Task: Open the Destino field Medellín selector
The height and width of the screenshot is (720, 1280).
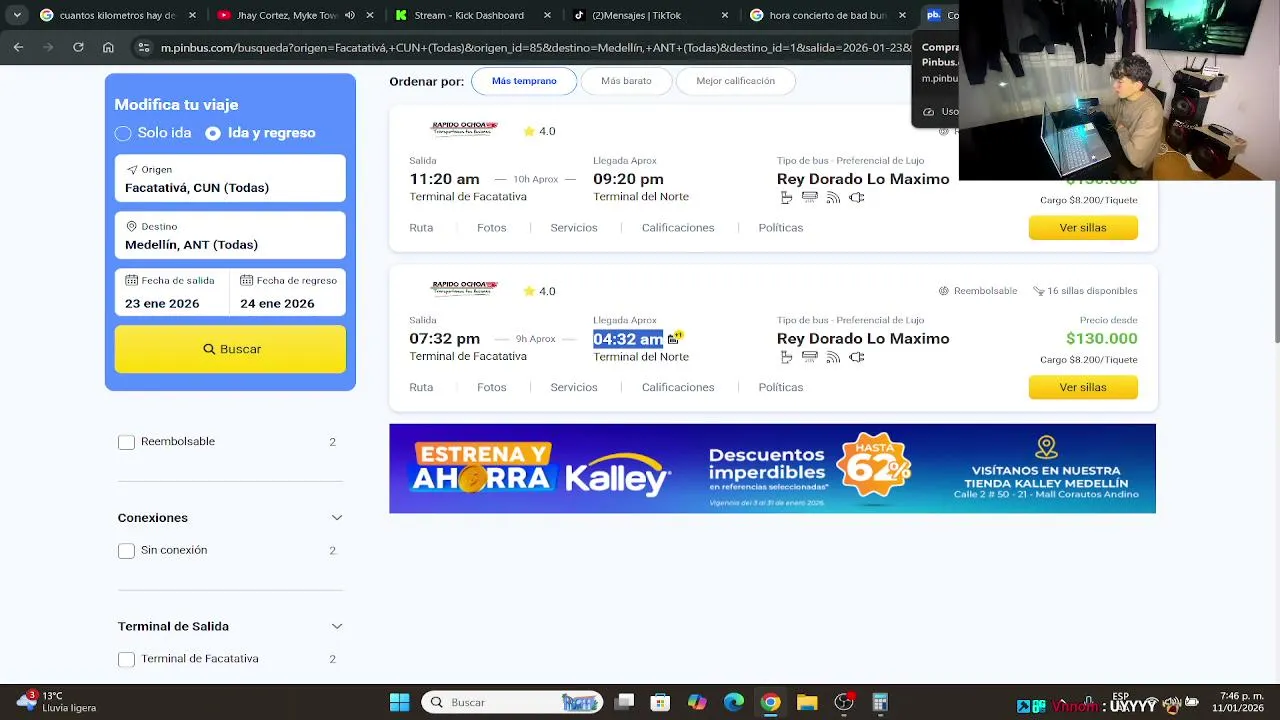Action: [x=230, y=236]
